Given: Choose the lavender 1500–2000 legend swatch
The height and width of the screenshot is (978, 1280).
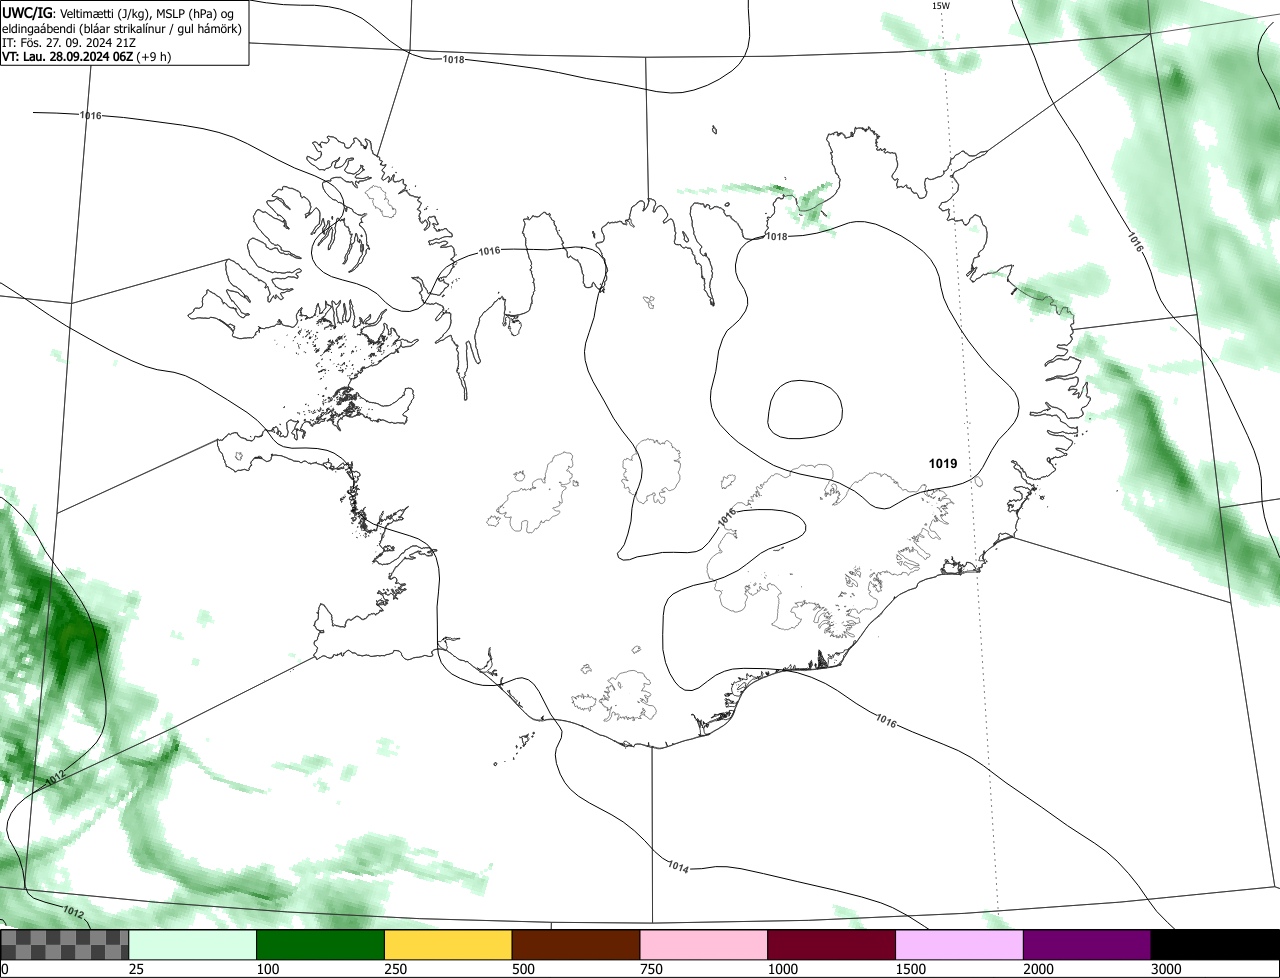Looking at the screenshot, I should point(960,945).
